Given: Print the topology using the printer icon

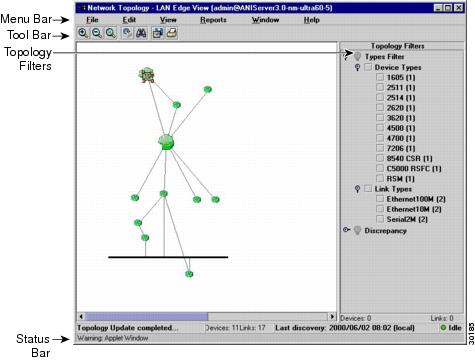Looking at the screenshot, I should (172, 33).
